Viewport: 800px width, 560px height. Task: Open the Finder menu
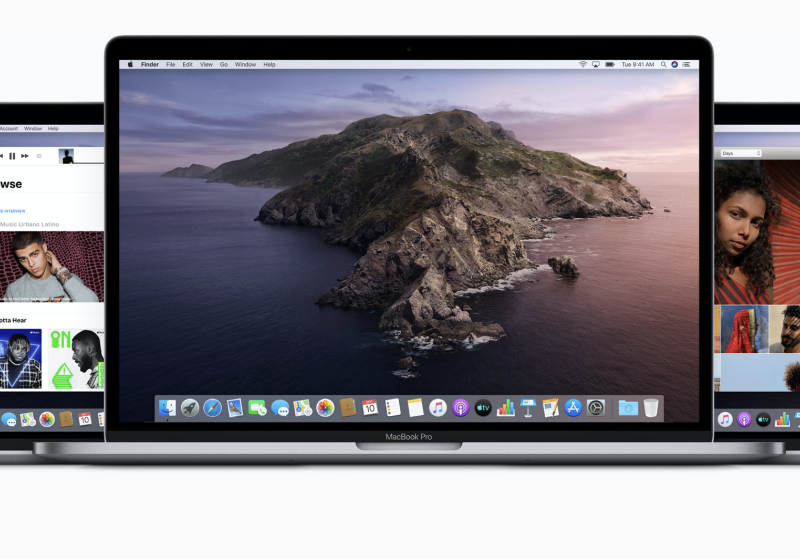pos(150,65)
